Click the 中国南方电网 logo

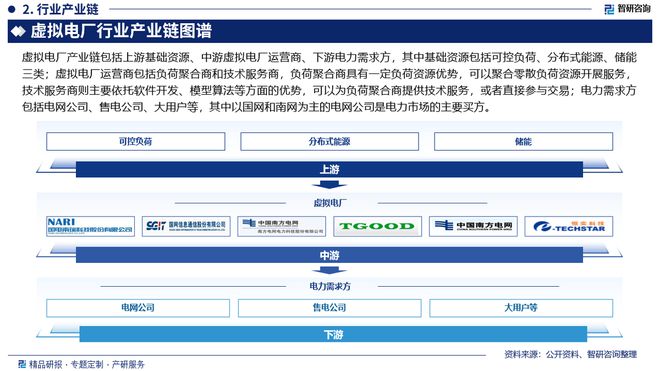[x=473, y=226]
